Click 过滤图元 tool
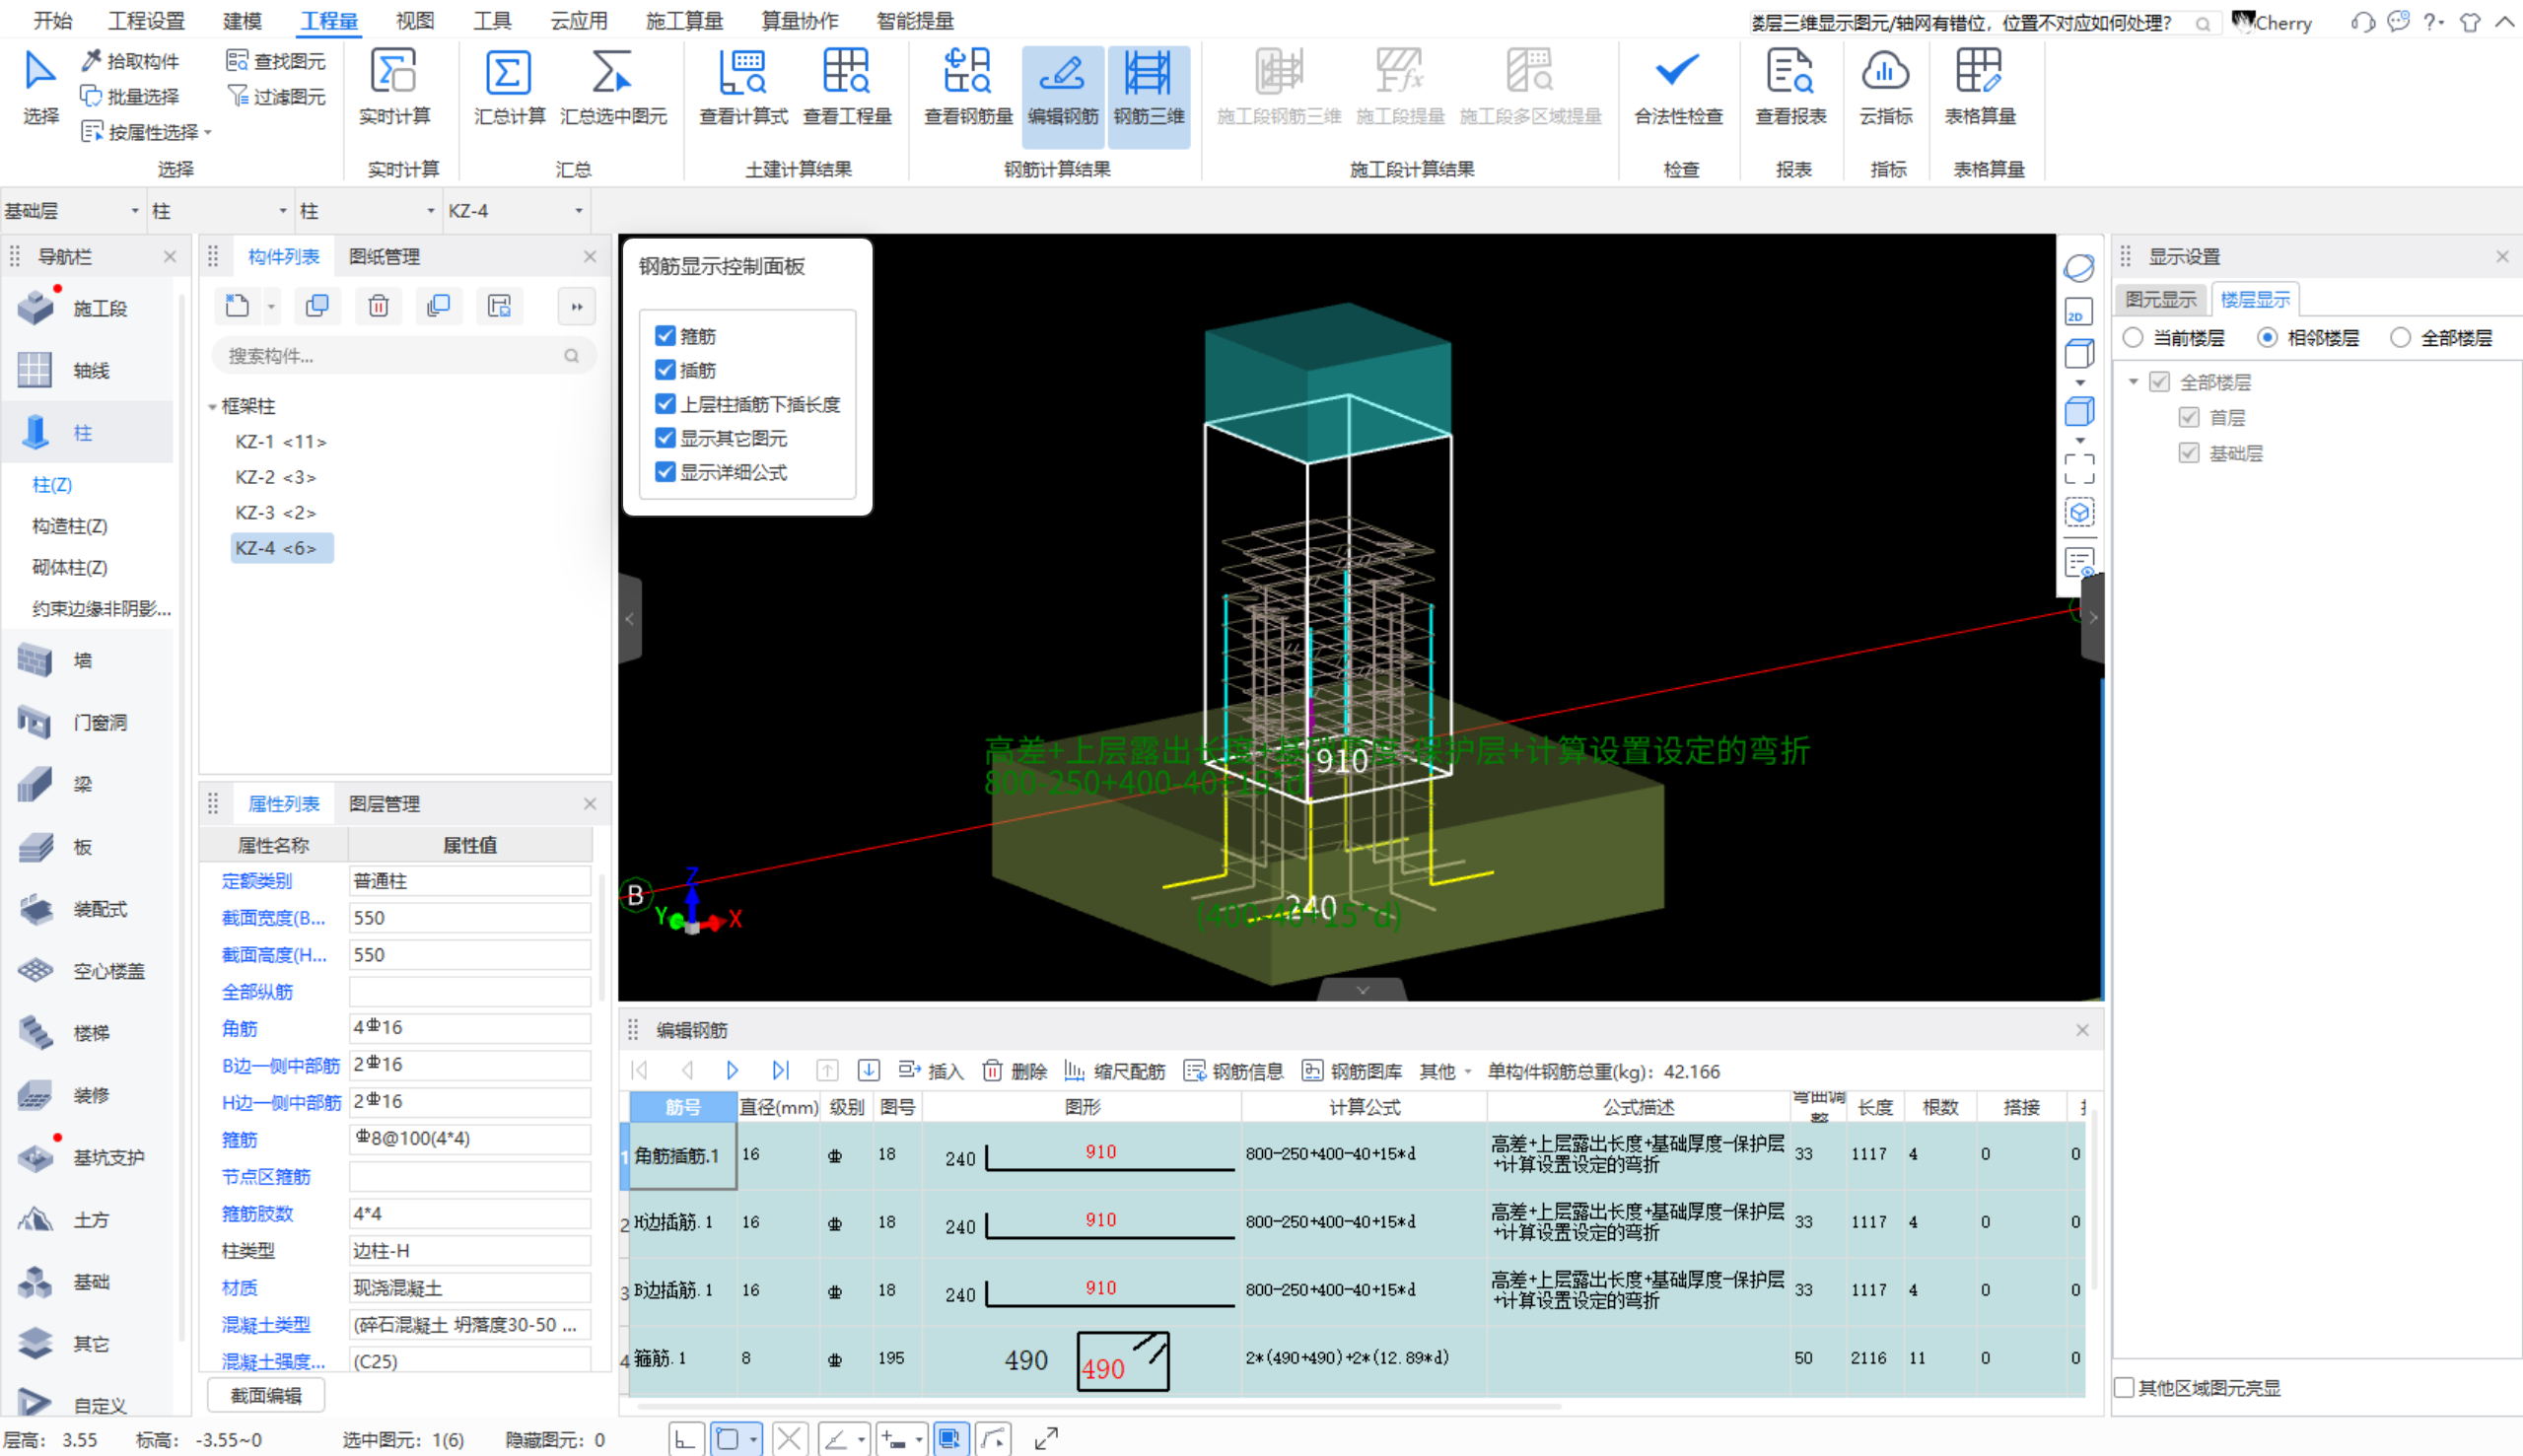The image size is (2523, 1456). (x=276, y=96)
